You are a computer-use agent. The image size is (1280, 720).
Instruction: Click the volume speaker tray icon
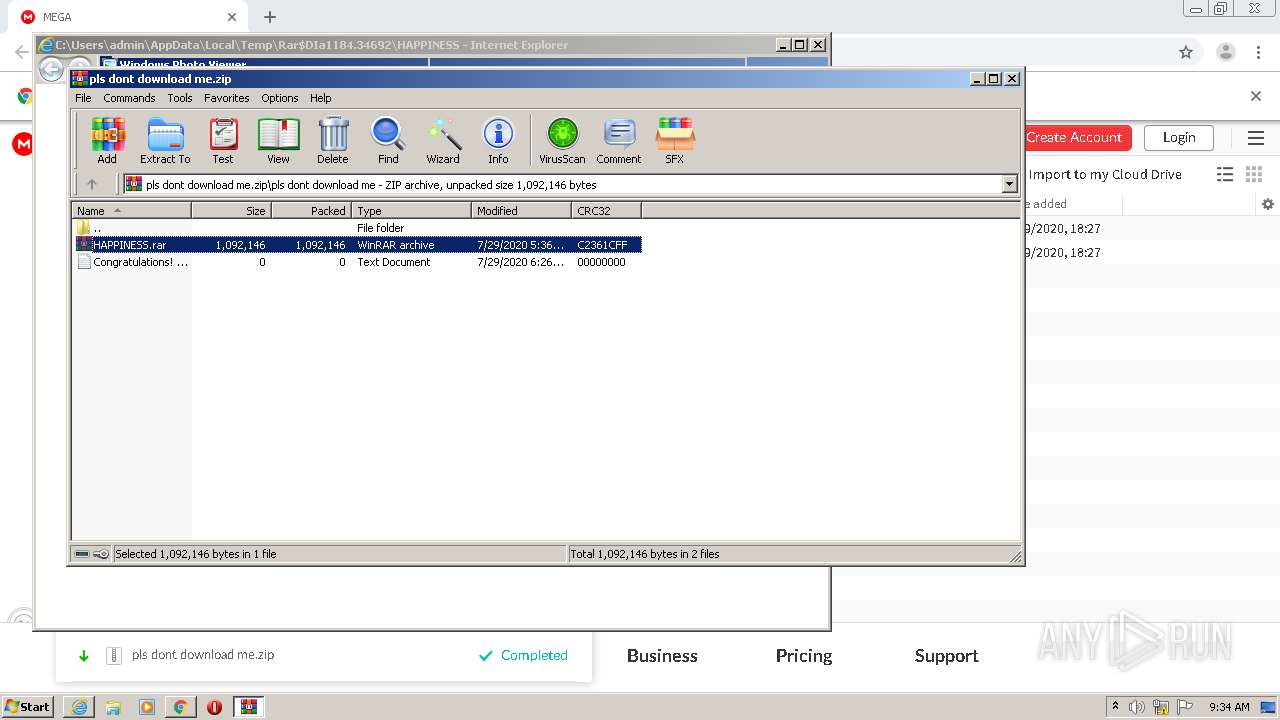pyautogui.click(x=1137, y=707)
